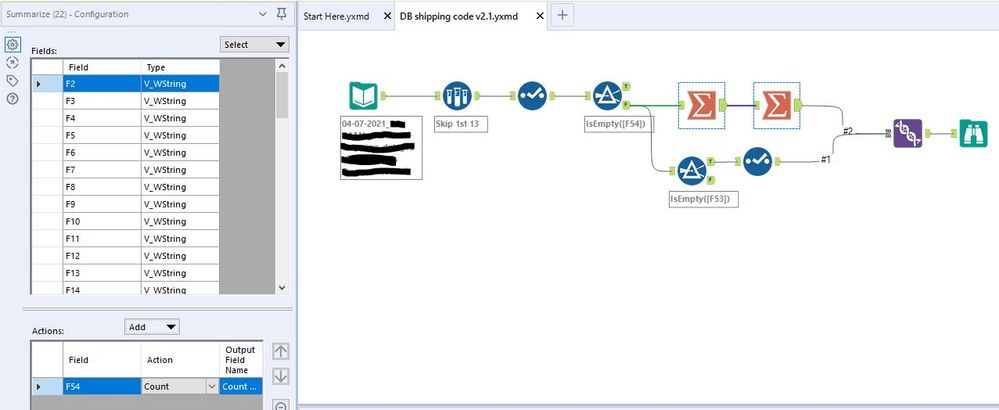Select the Select tool after Skip 1st 13
This screenshot has height=410, width=999.
532,96
